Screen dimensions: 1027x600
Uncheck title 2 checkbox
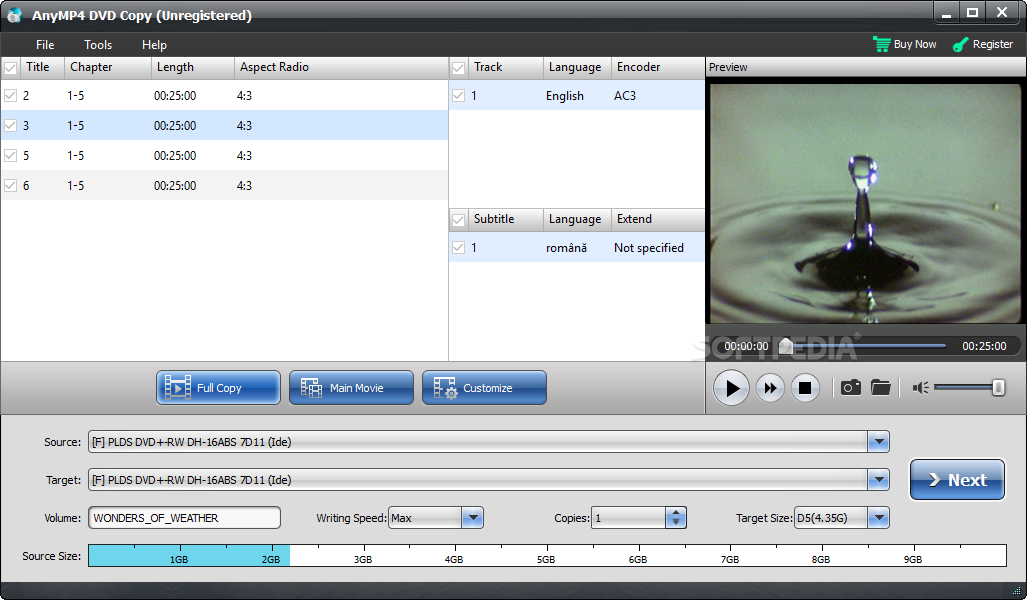10,96
